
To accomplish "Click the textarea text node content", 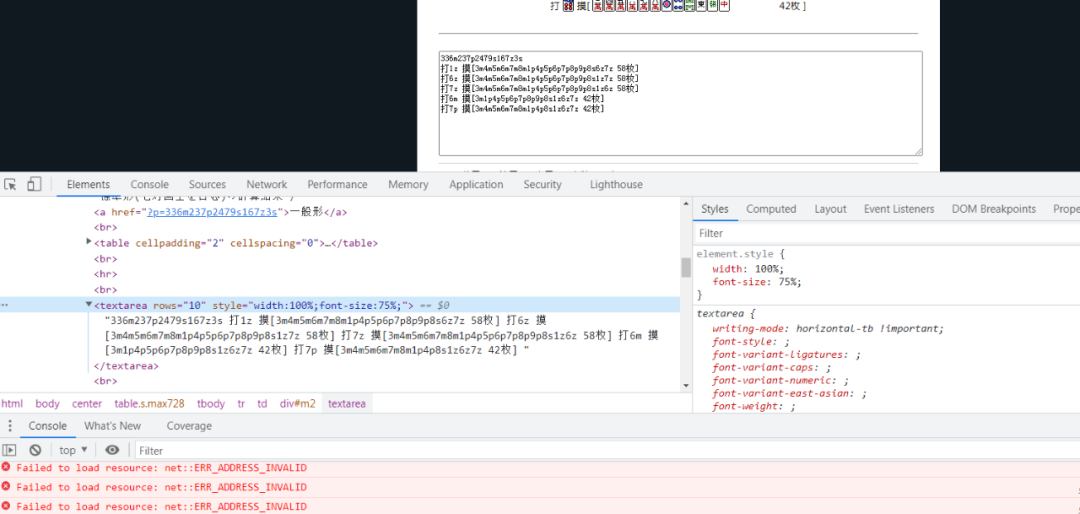I will (382, 336).
